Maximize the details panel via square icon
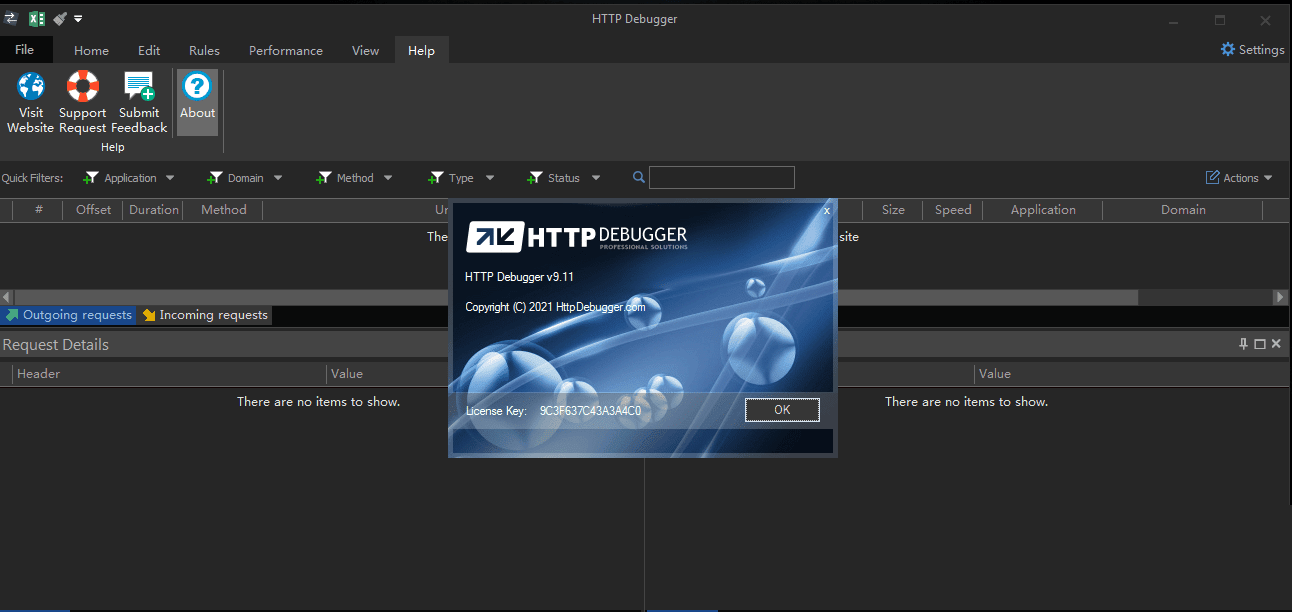The width and height of the screenshot is (1292, 612). tap(1260, 344)
